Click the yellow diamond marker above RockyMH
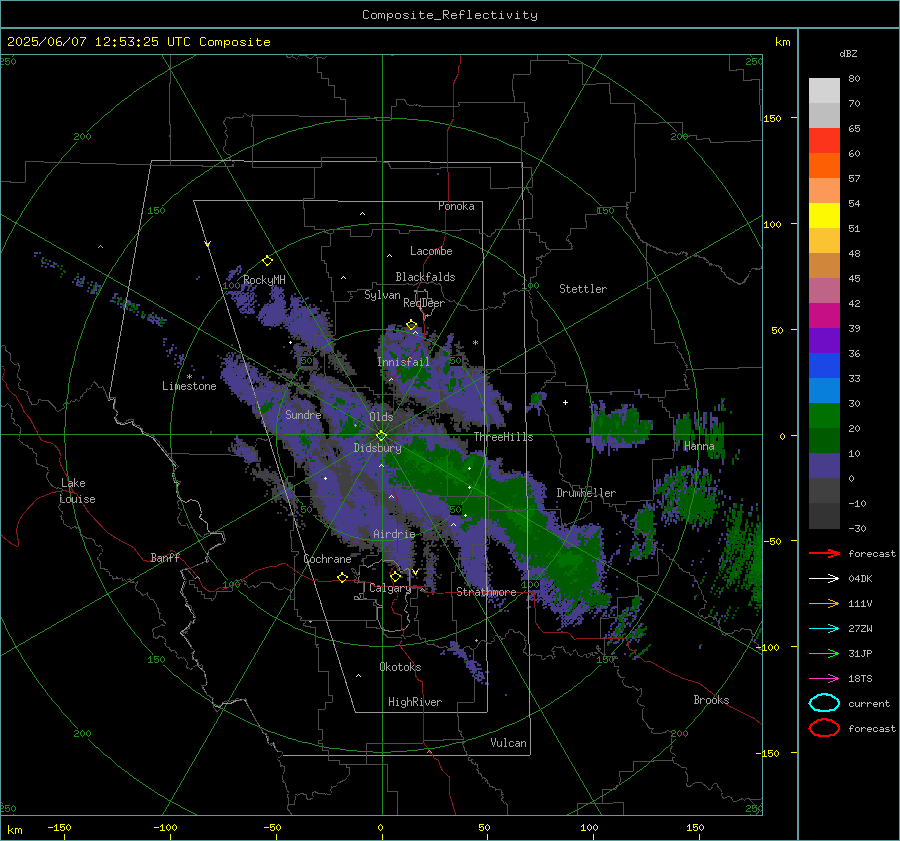900x841 pixels. pyautogui.click(x=267, y=261)
